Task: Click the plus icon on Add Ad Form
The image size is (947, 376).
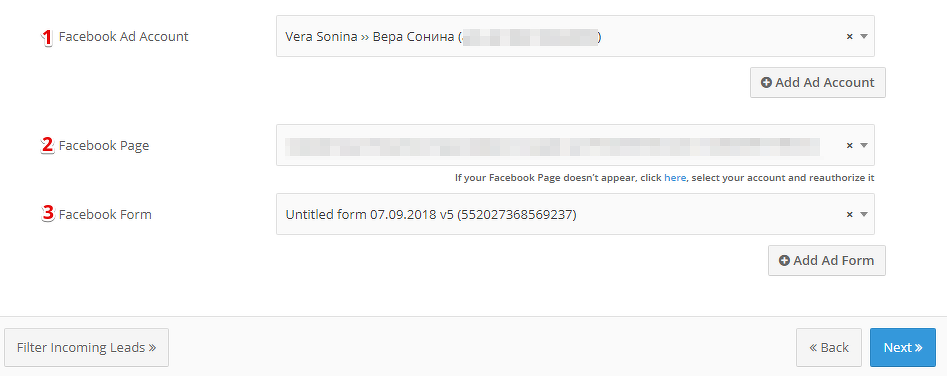Action: tap(784, 261)
